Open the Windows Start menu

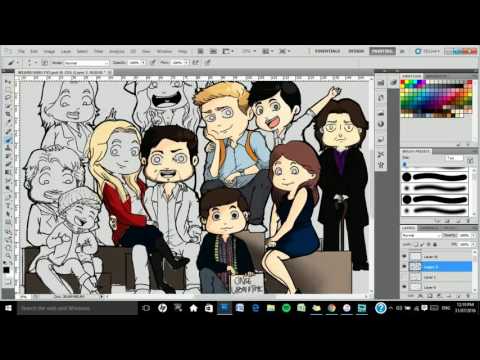point(8,308)
